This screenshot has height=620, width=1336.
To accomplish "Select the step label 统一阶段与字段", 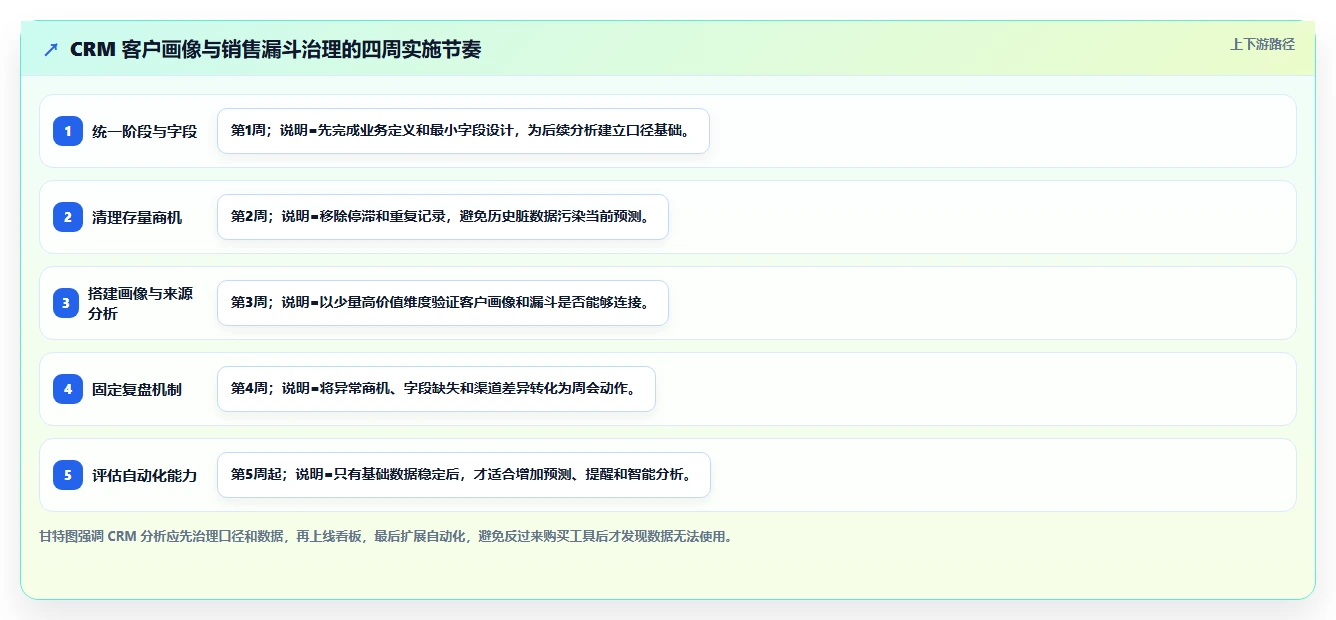I will (x=144, y=131).
